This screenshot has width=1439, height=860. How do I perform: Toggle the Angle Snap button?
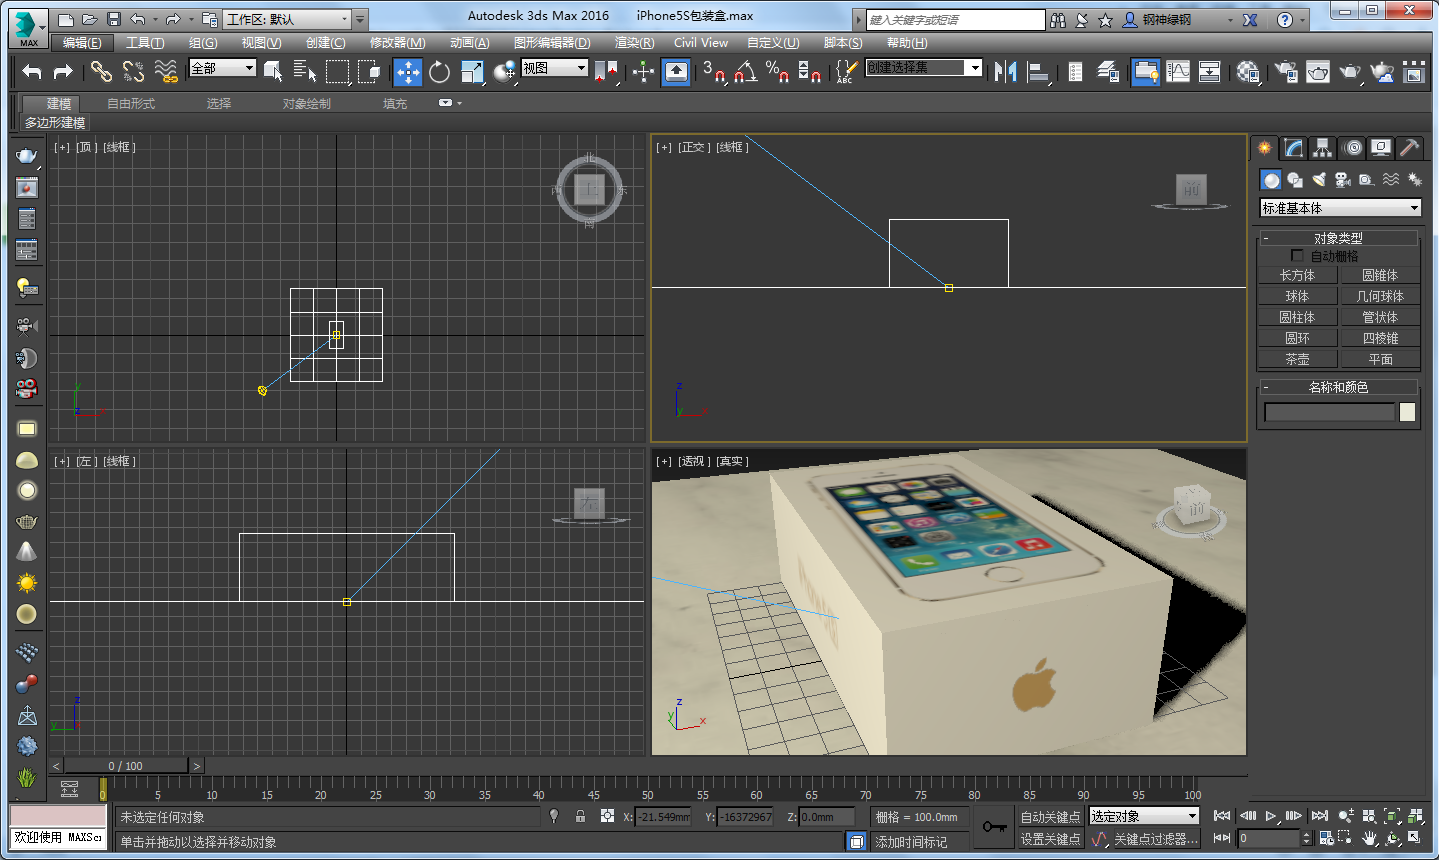pyautogui.click(x=746, y=71)
